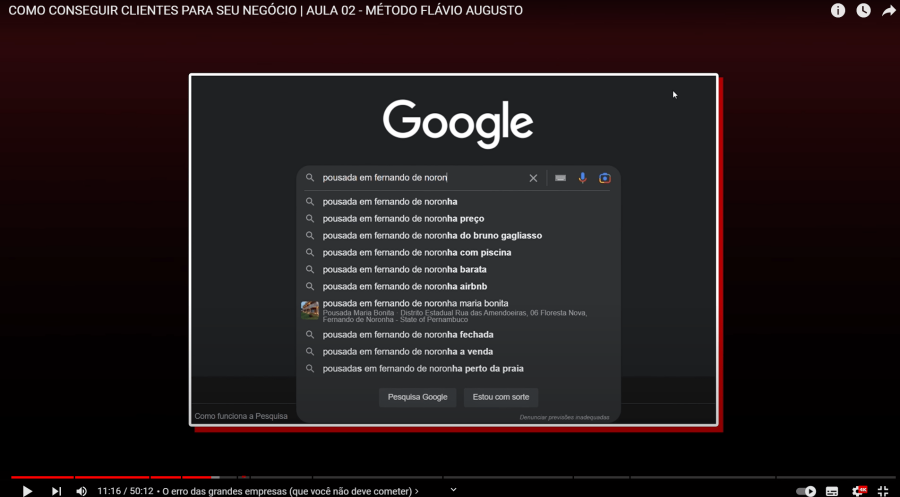Open the video settings gear
900x497 pixels.
pyautogui.click(x=859, y=491)
